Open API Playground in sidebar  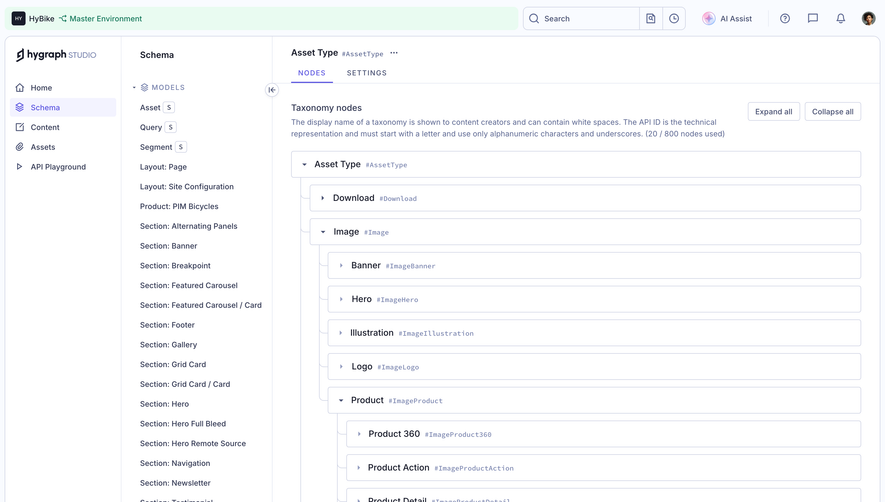63,167
